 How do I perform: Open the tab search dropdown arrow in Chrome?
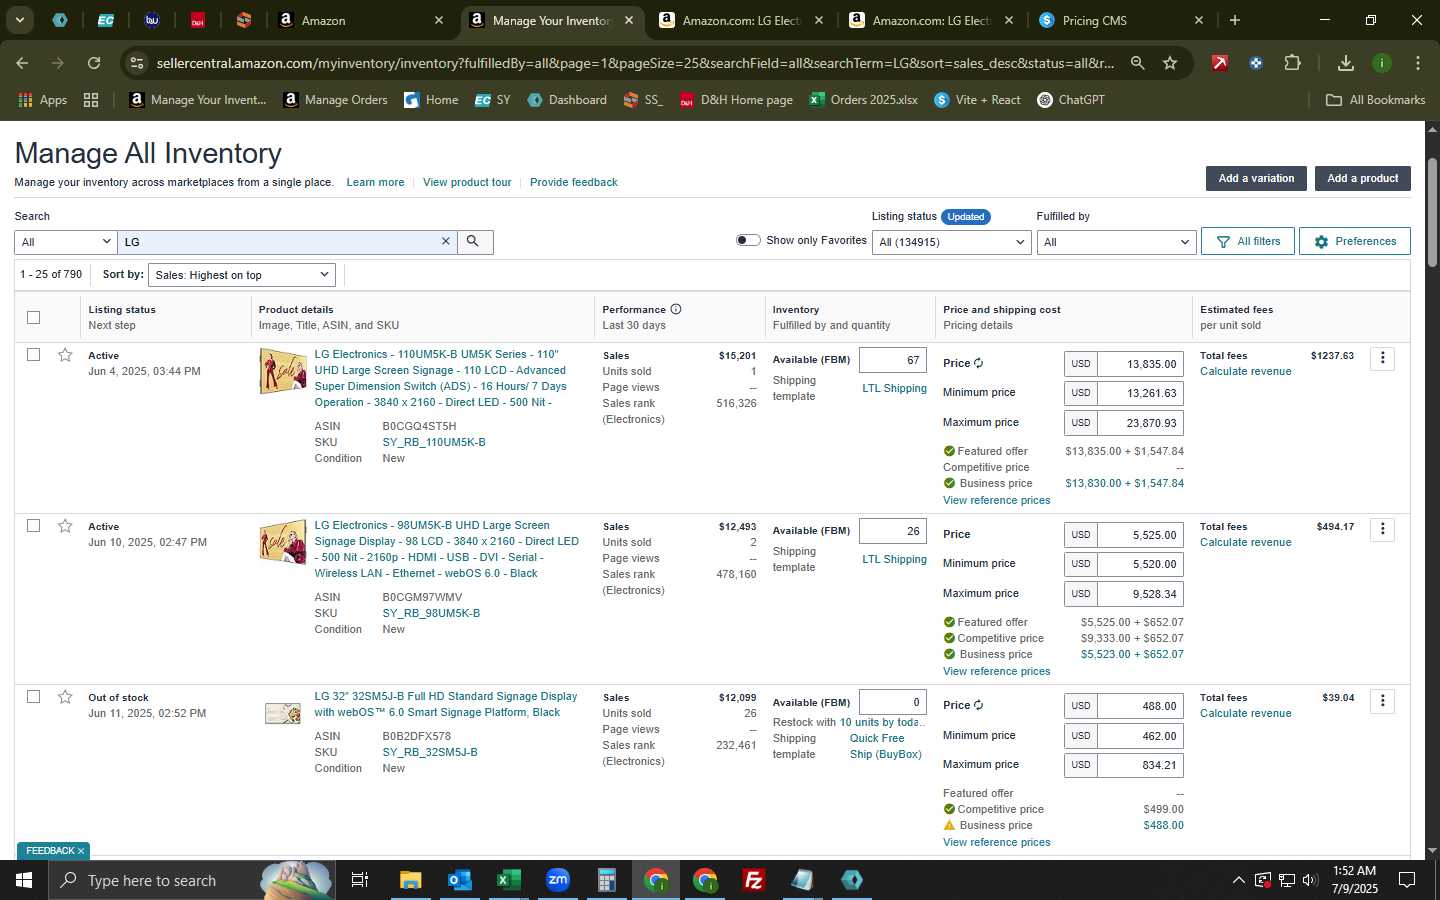19,20
